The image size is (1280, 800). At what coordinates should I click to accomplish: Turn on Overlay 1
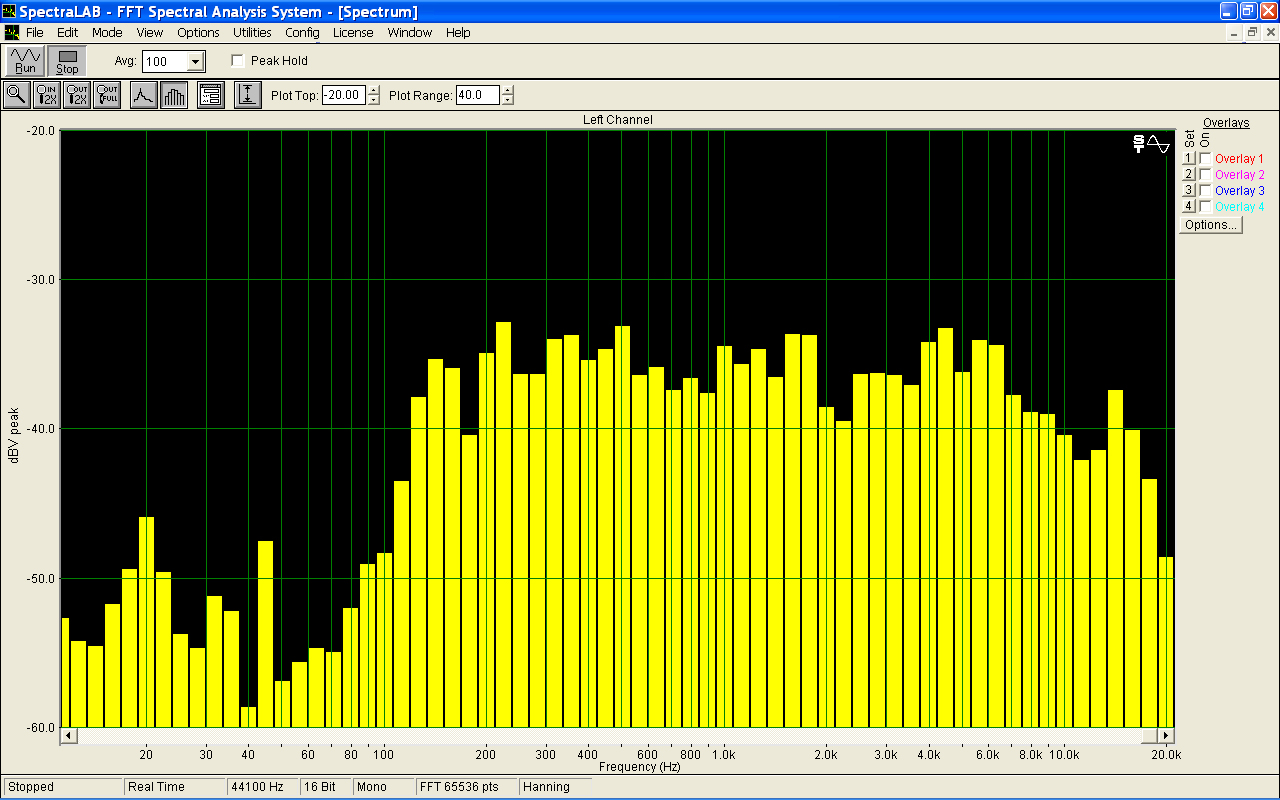click(1205, 159)
